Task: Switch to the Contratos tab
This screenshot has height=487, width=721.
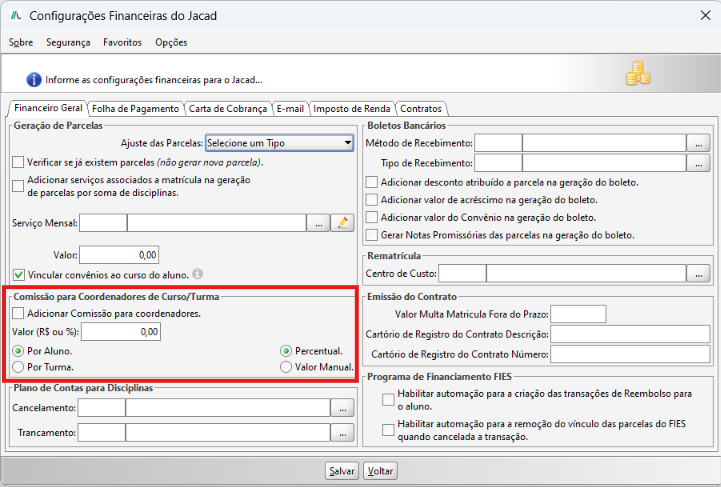Action: (x=421, y=109)
